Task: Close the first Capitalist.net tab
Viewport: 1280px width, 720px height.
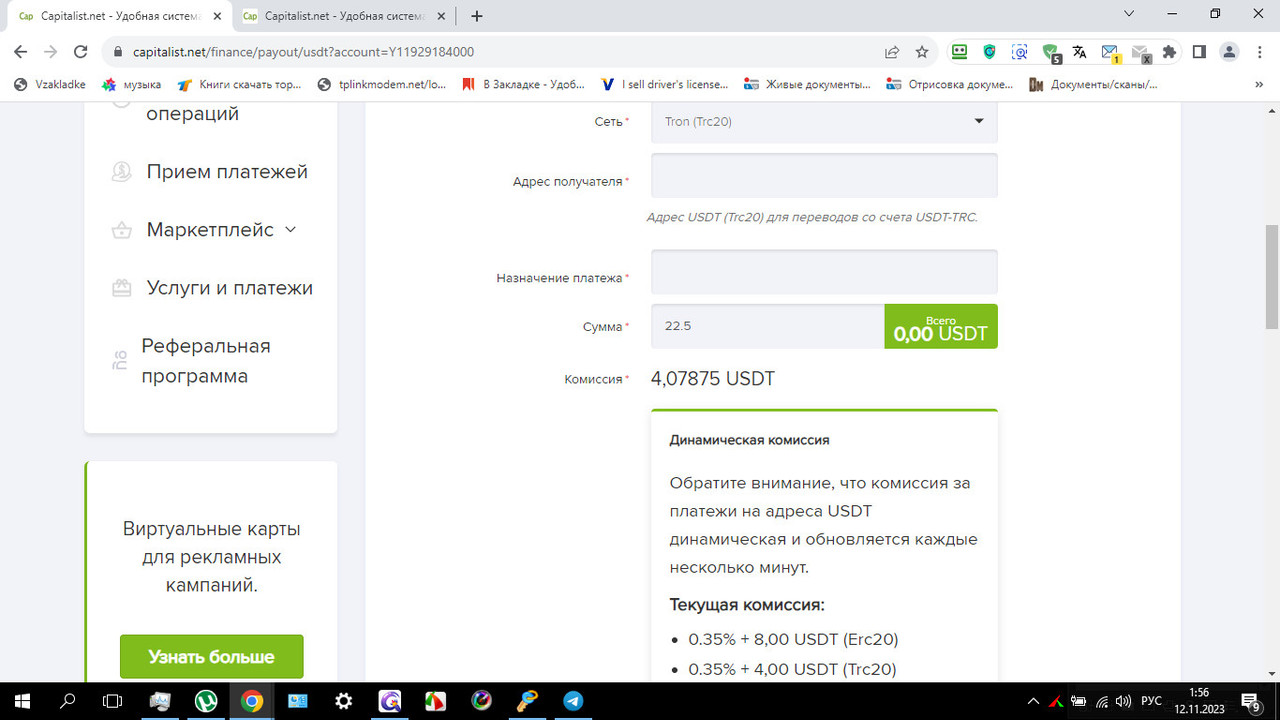Action: pos(215,16)
